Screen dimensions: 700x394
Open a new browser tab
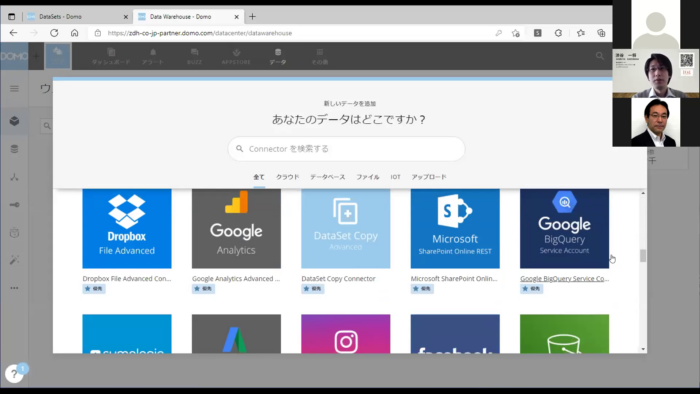[x=252, y=17]
